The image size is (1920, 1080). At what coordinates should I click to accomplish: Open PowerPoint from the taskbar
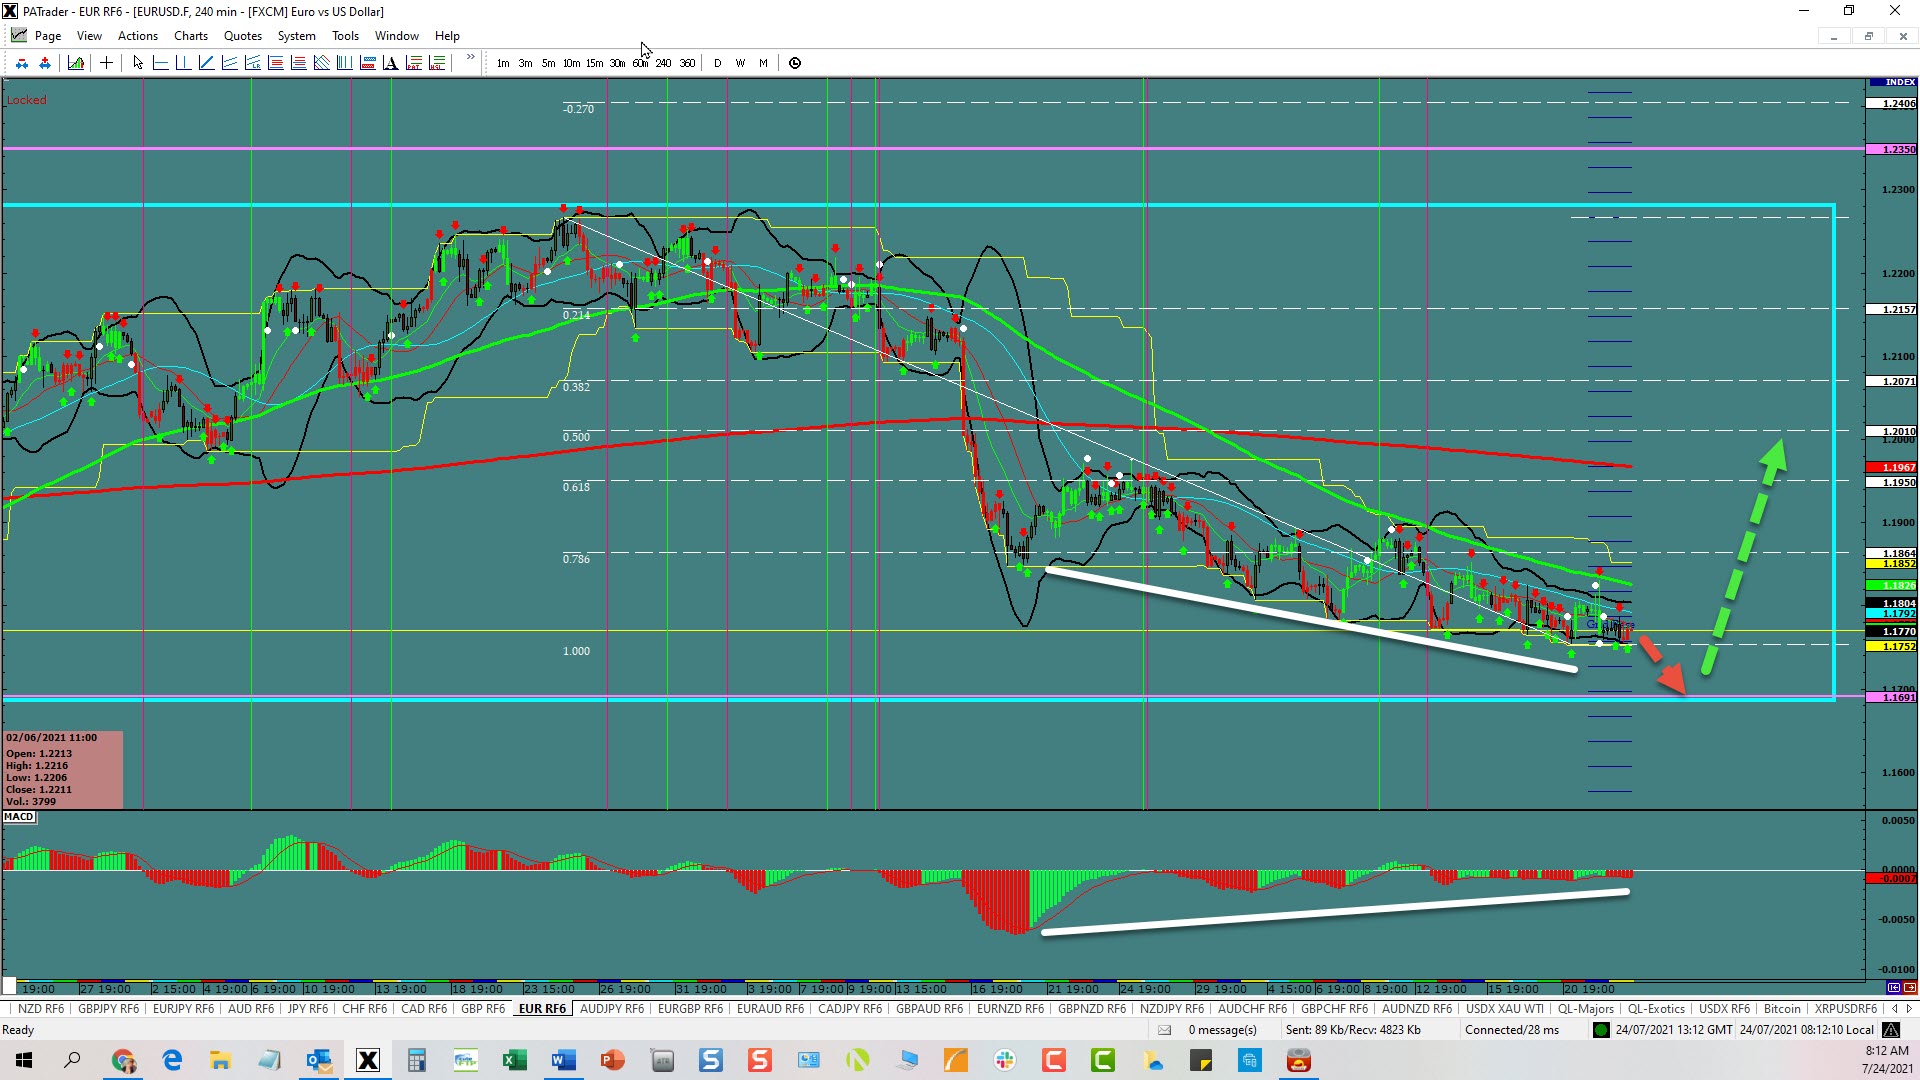pyautogui.click(x=612, y=1060)
